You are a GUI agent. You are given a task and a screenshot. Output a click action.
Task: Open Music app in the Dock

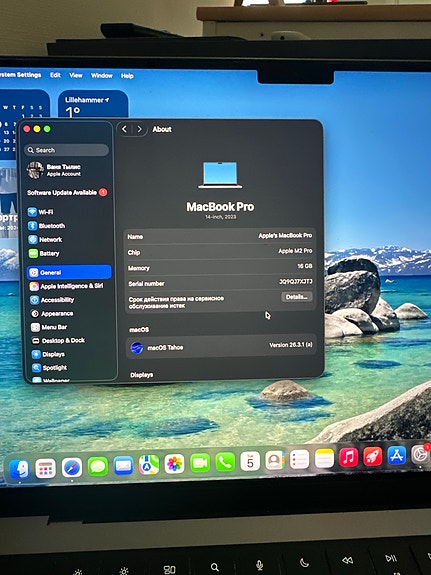pos(348,457)
